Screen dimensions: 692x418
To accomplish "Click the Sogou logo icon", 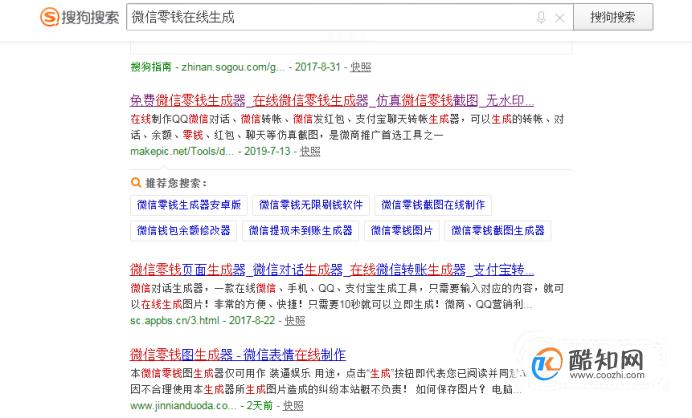I will [49, 17].
